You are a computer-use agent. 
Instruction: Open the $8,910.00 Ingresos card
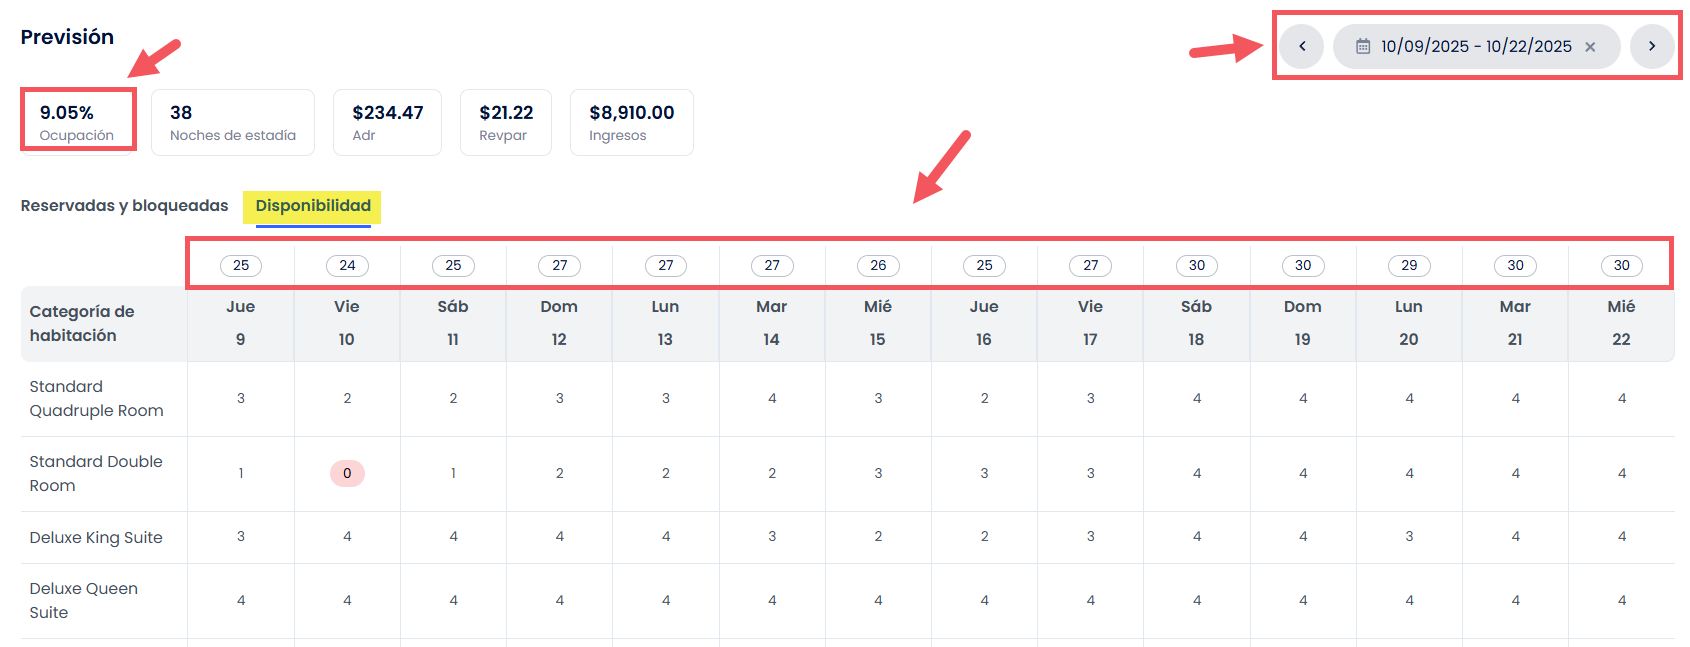(631, 122)
